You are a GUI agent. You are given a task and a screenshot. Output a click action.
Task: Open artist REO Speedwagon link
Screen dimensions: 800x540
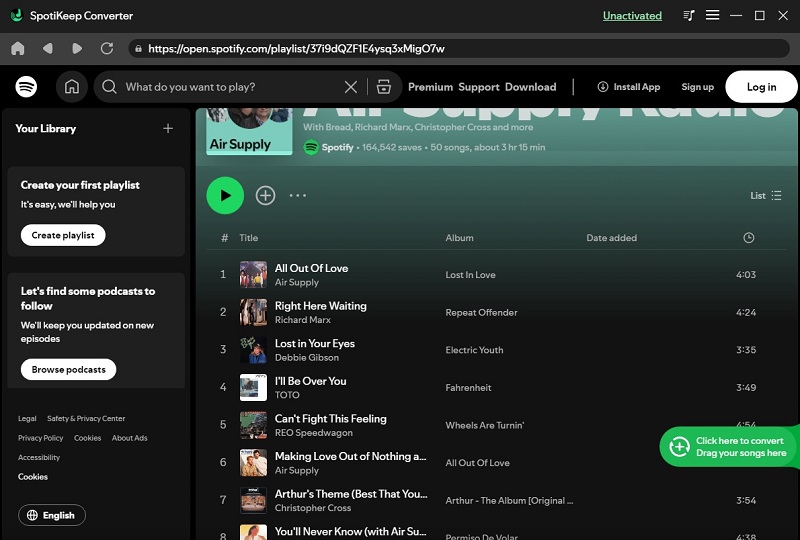click(x=314, y=433)
